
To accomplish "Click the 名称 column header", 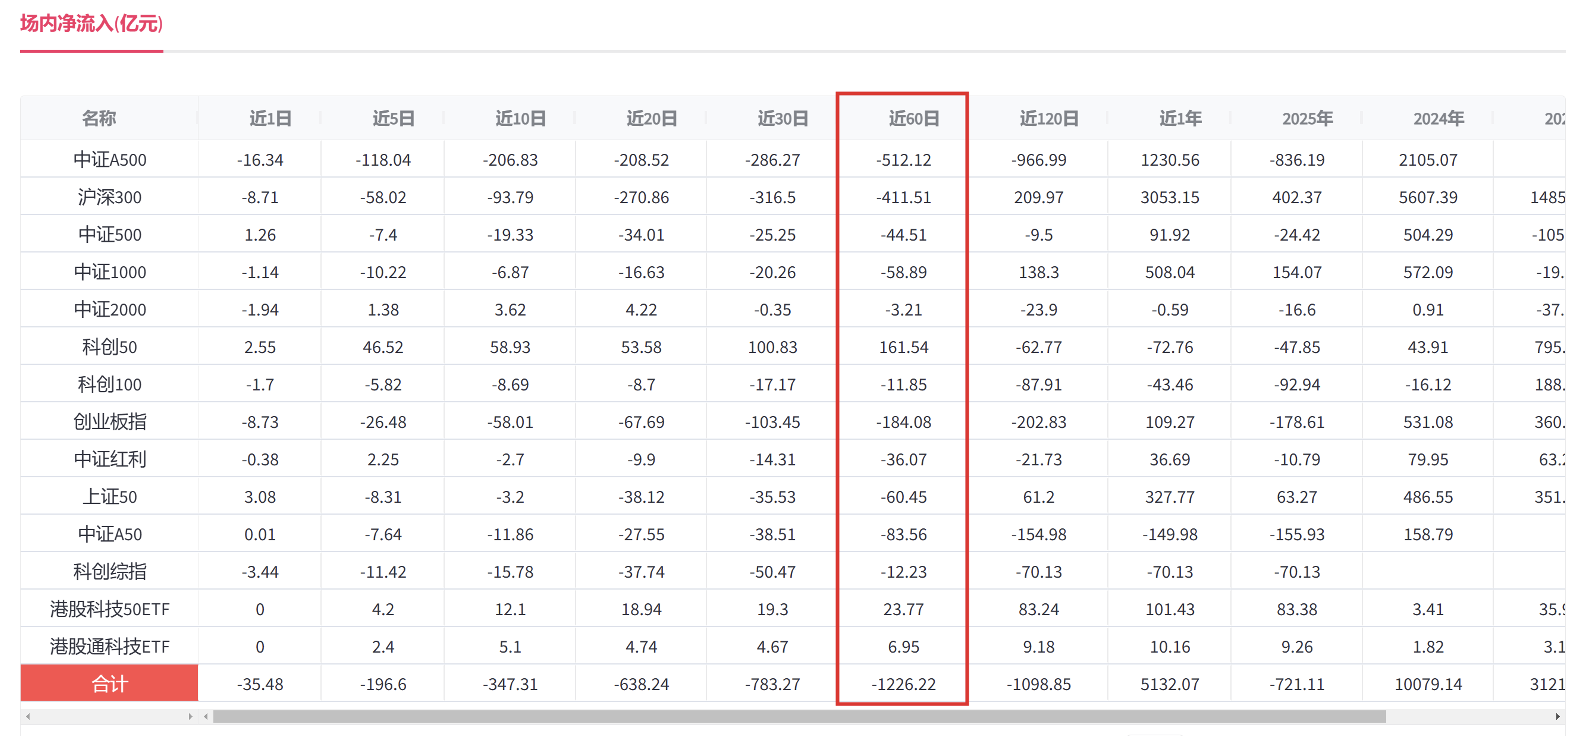I will 99,119.
